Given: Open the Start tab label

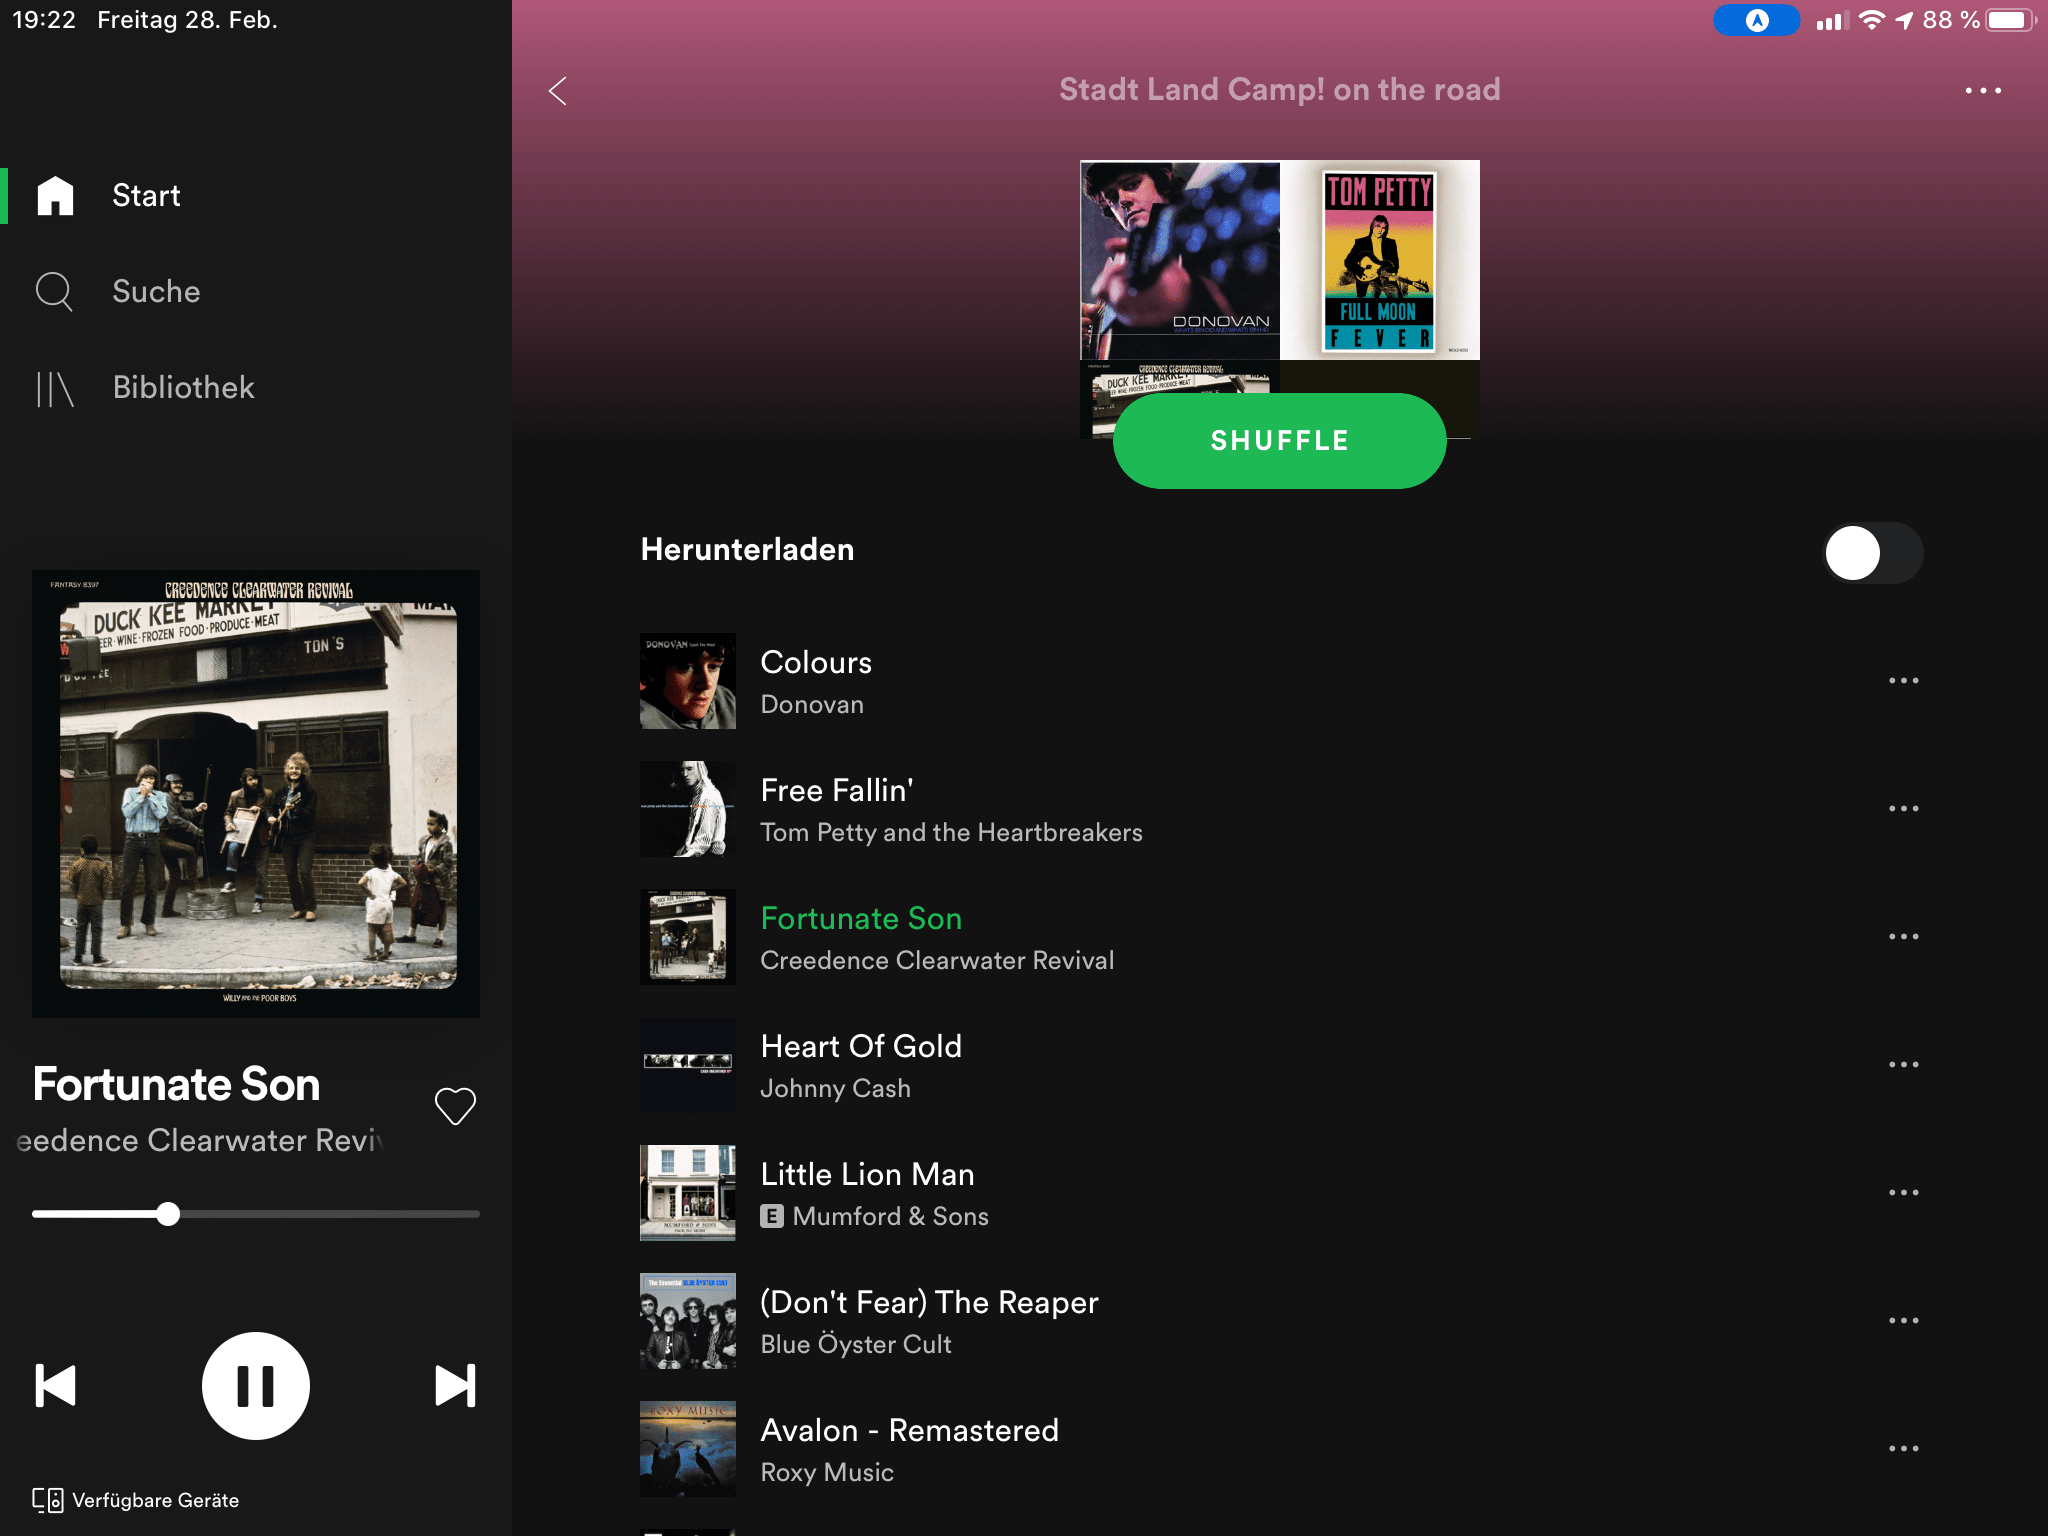Looking at the screenshot, I should tap(146, 195).
